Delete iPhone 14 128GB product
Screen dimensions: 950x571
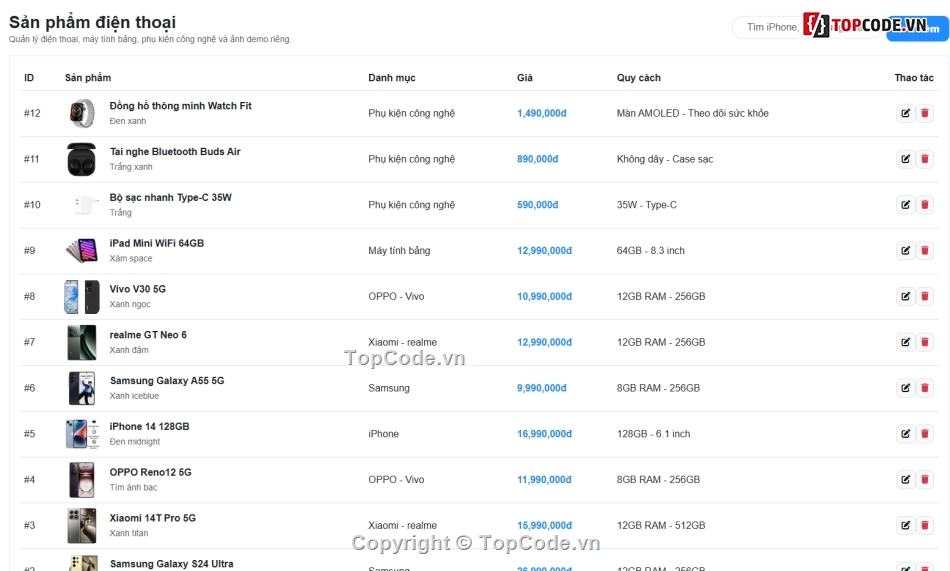coord(925,433)
